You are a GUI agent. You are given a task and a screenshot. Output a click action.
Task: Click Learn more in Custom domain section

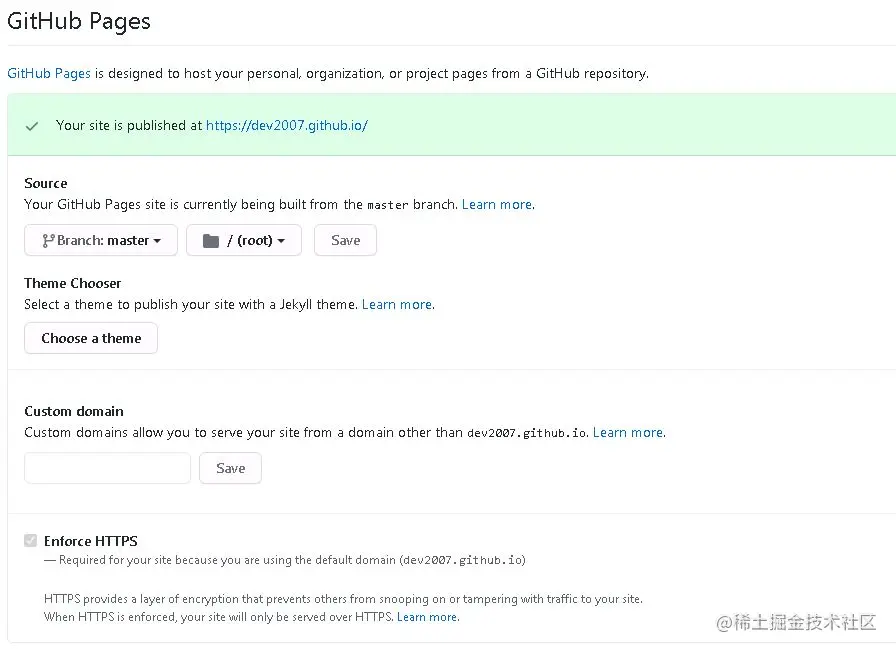pyautogui.click(x=628, y=432)
